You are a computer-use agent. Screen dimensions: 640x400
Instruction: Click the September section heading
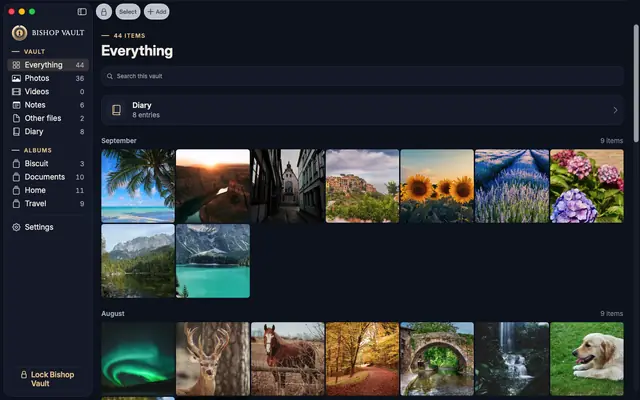click(119, 141)
